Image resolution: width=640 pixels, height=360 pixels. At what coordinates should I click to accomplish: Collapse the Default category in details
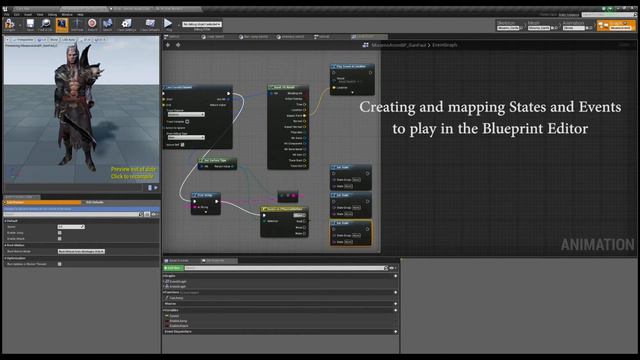(6, 221)
